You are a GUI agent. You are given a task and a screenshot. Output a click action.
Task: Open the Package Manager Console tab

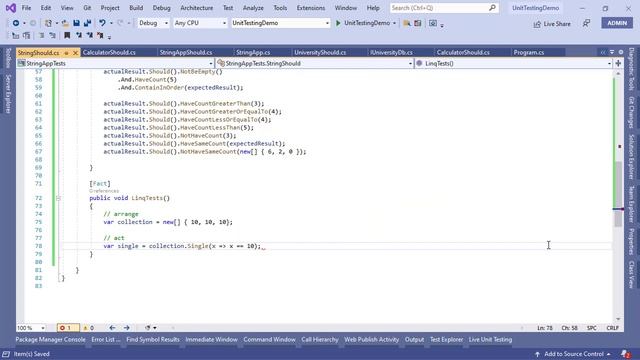coord(51,339)
